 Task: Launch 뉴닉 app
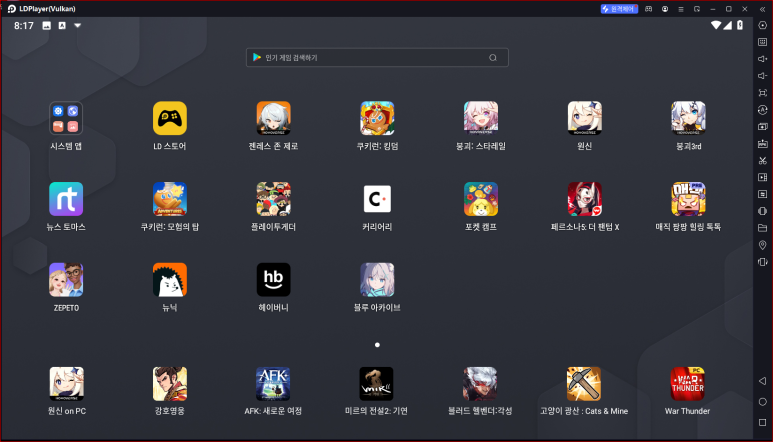(170, 280)
